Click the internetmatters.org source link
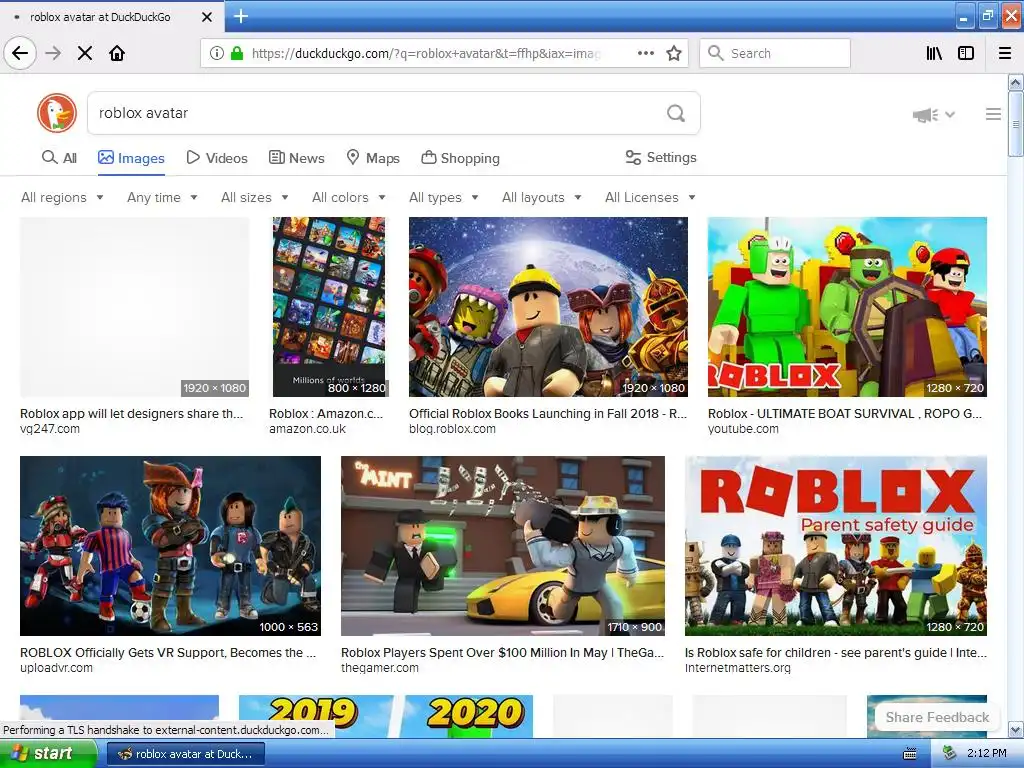Viewport: 1024px width, 768px height. [737, 668]
